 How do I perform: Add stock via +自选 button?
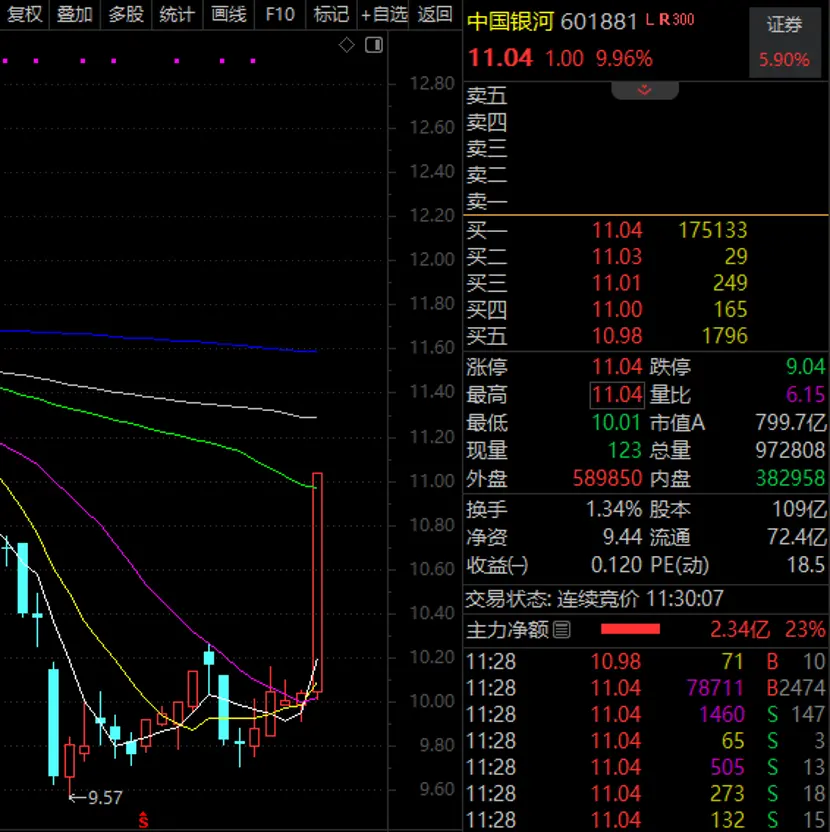[385, 14]
